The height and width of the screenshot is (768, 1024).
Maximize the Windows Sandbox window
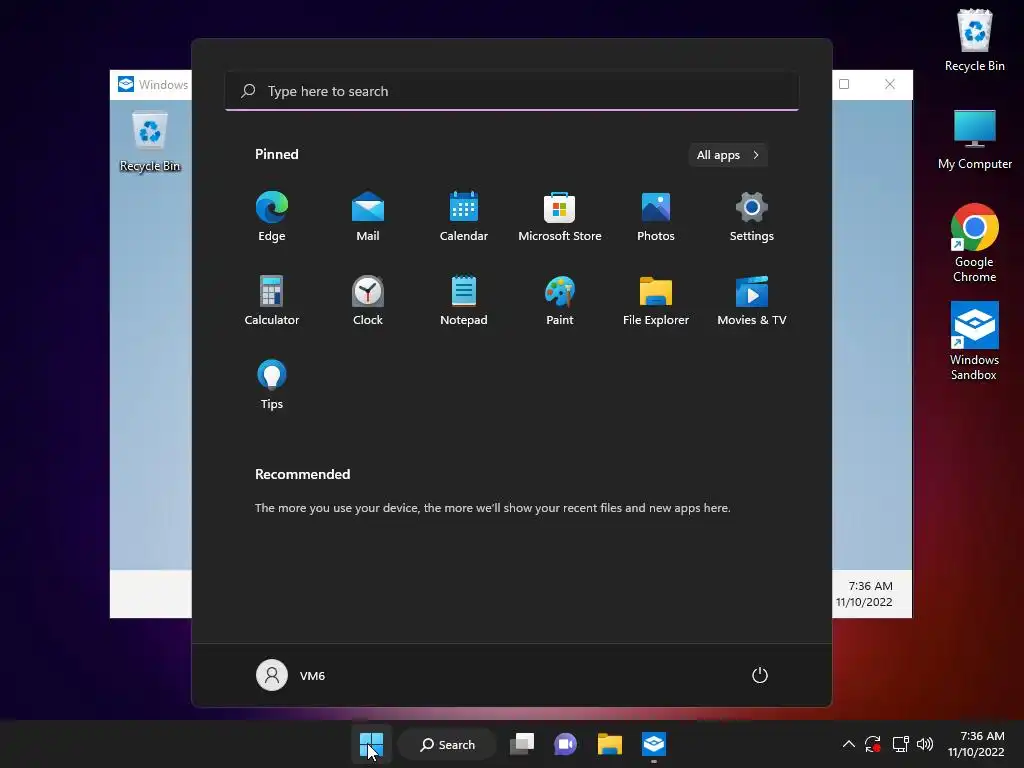coord(844,84)
